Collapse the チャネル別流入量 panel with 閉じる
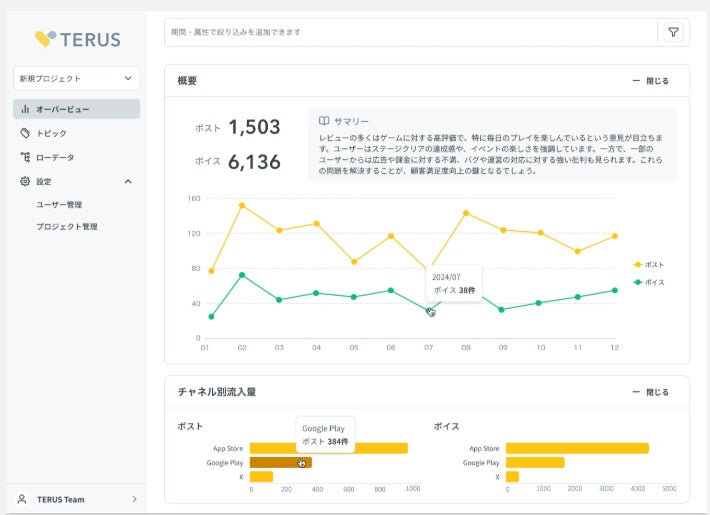Screen dimensions: 710x515 (x=650, y=392)
